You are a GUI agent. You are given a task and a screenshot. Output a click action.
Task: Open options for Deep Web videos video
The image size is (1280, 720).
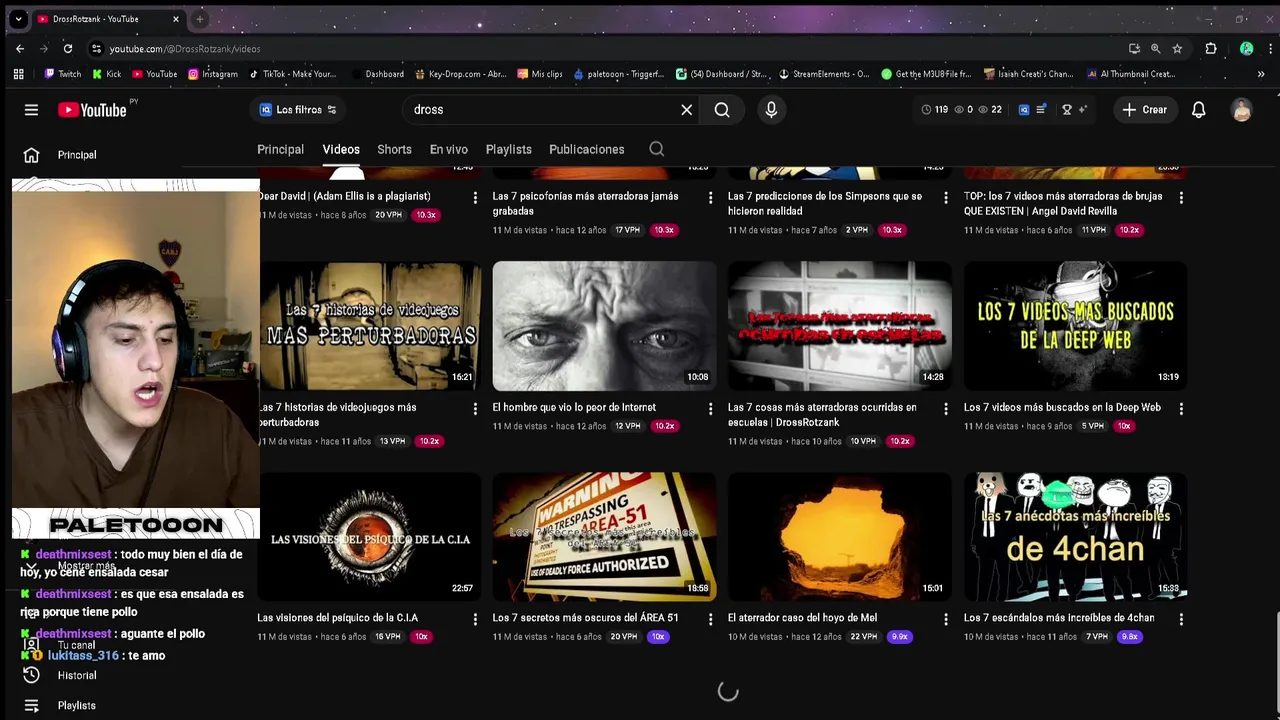point(1181,409)
